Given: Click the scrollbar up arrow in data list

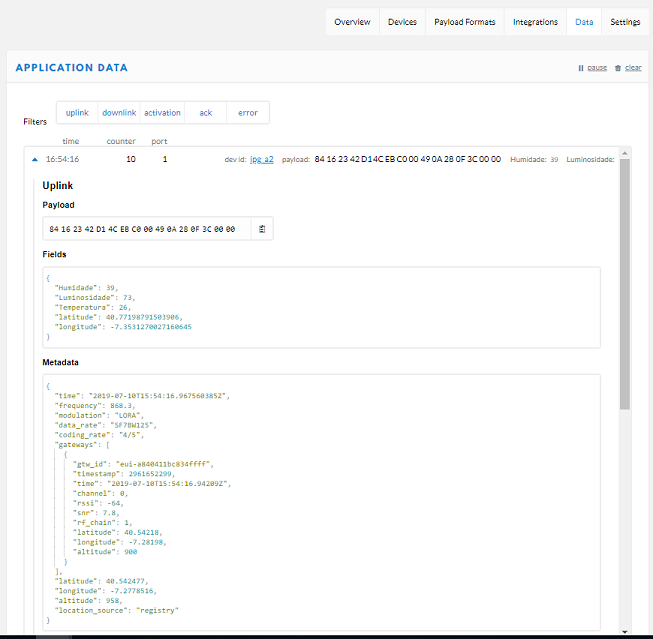Looking at the screenshot, I should click(625, 153).
